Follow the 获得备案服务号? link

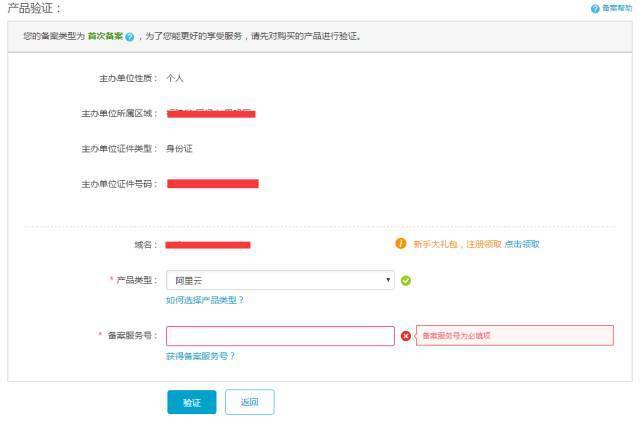click(201, 355)
